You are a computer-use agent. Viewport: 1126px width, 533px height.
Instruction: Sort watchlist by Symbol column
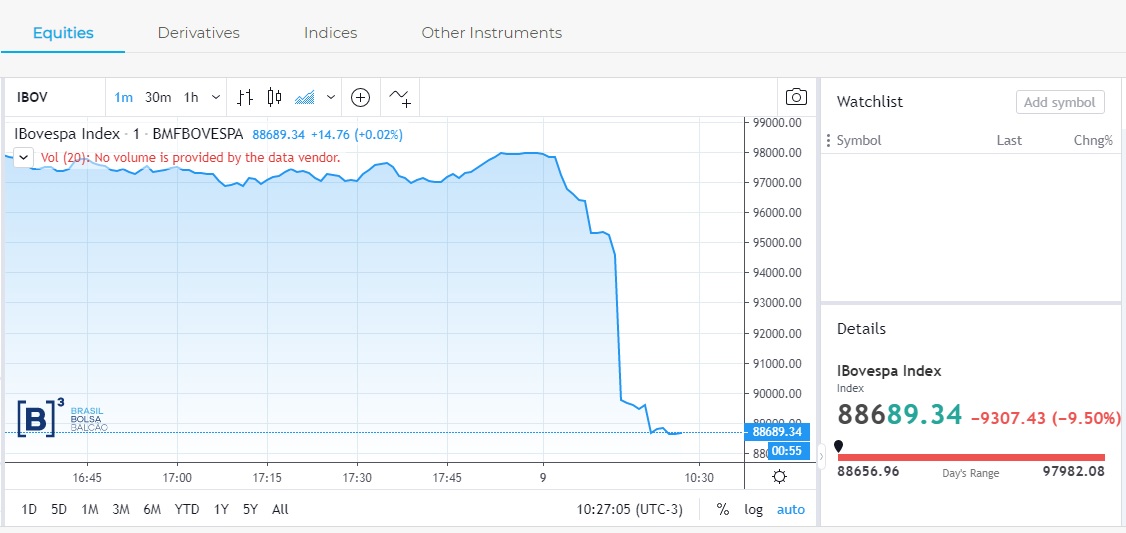tap(859, 140)
